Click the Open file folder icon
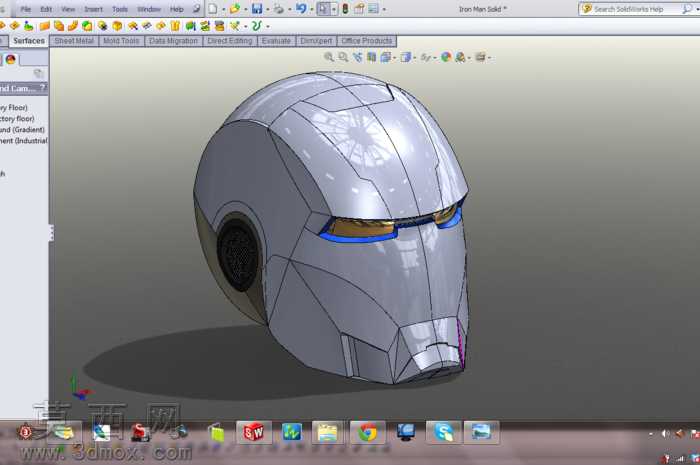This screenshot has height=465, width=700. pos(234,8)
